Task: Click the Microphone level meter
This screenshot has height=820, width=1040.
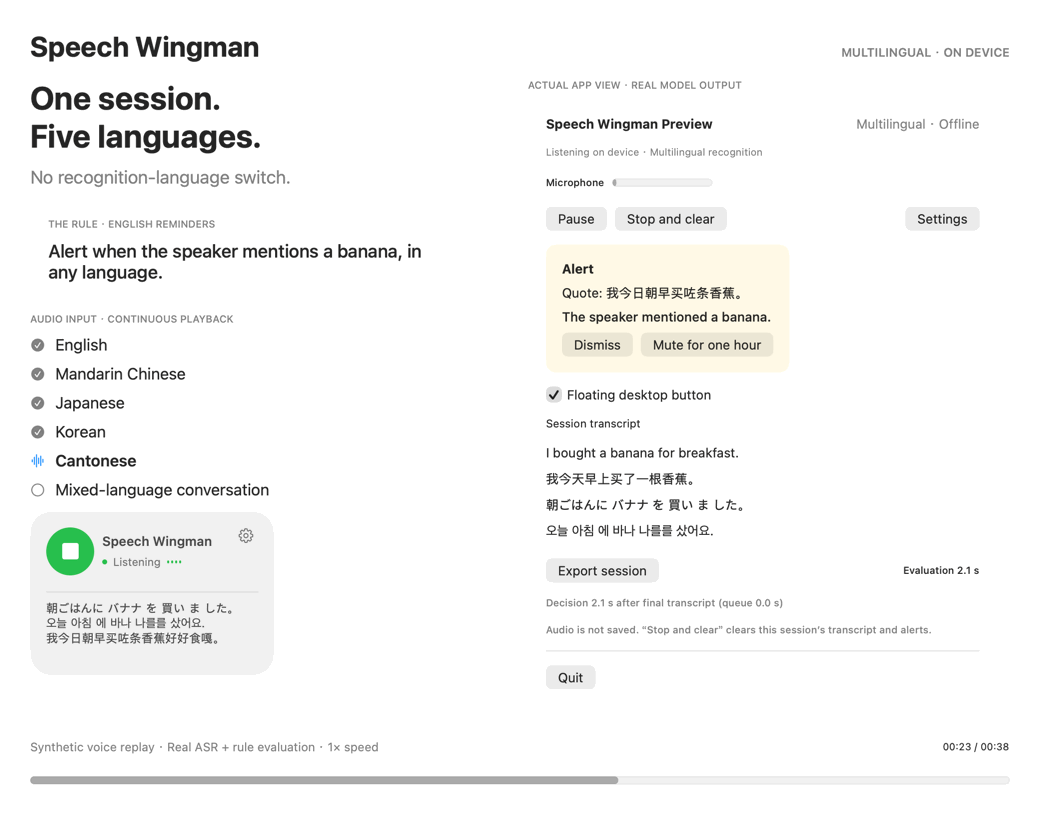Action: pyautogui.click(x=662, y=182)
